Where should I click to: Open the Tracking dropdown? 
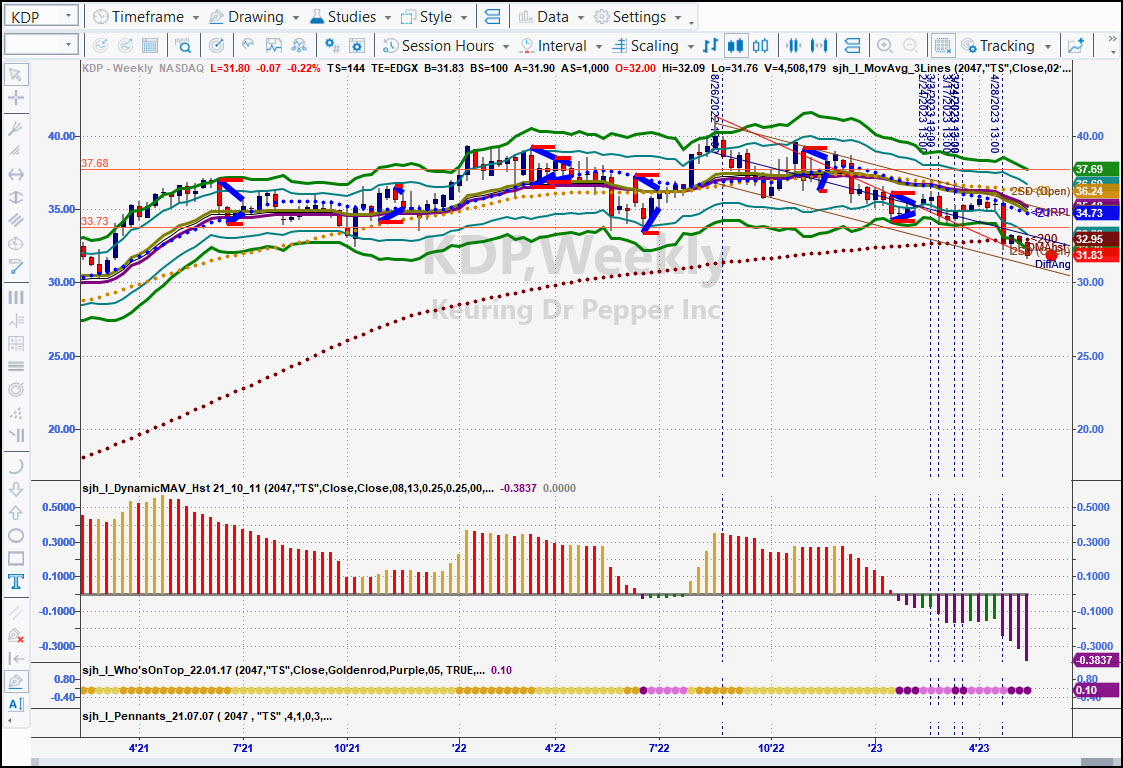tap(1006, 46)
